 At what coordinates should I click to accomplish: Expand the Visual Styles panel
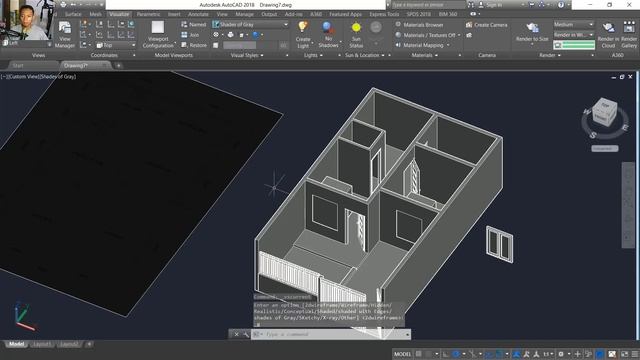(247, 55)
